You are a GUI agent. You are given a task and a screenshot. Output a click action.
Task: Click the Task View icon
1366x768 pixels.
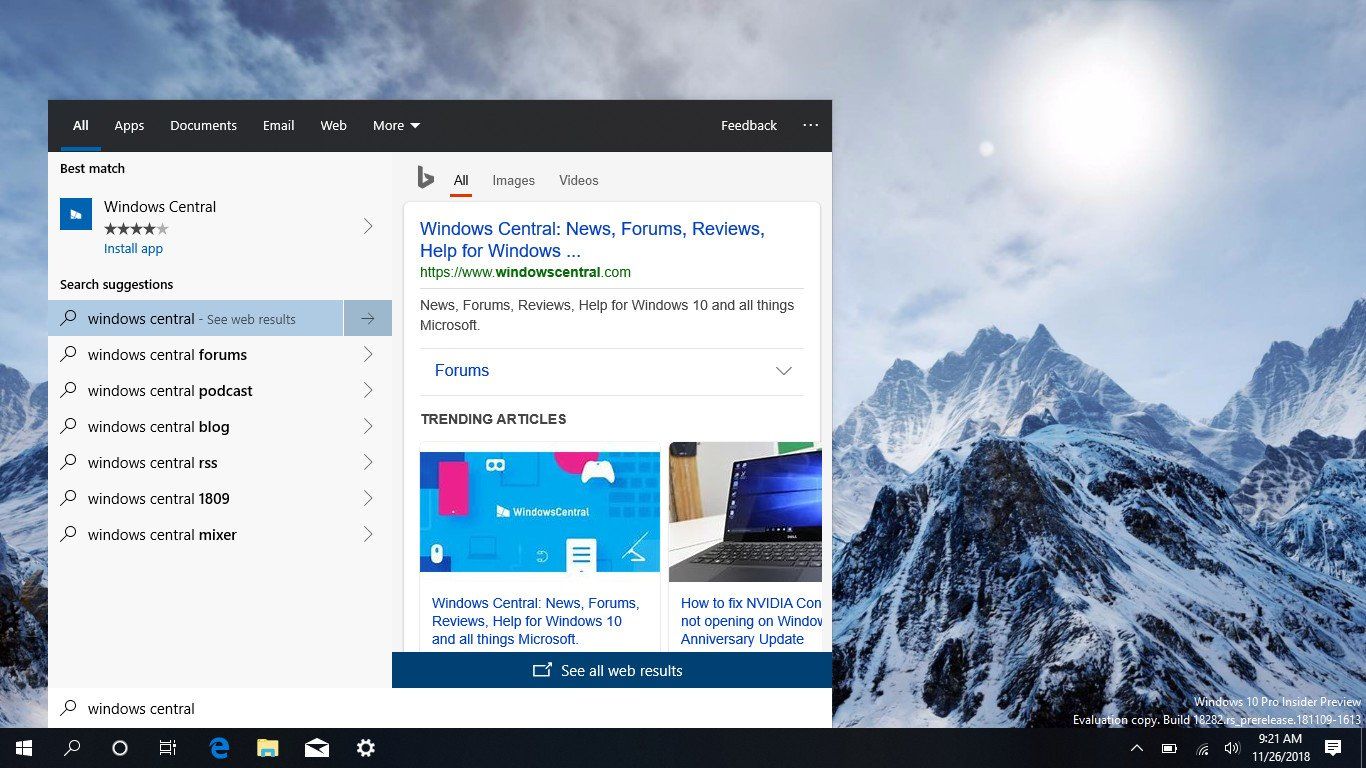(x=168, y=747)
